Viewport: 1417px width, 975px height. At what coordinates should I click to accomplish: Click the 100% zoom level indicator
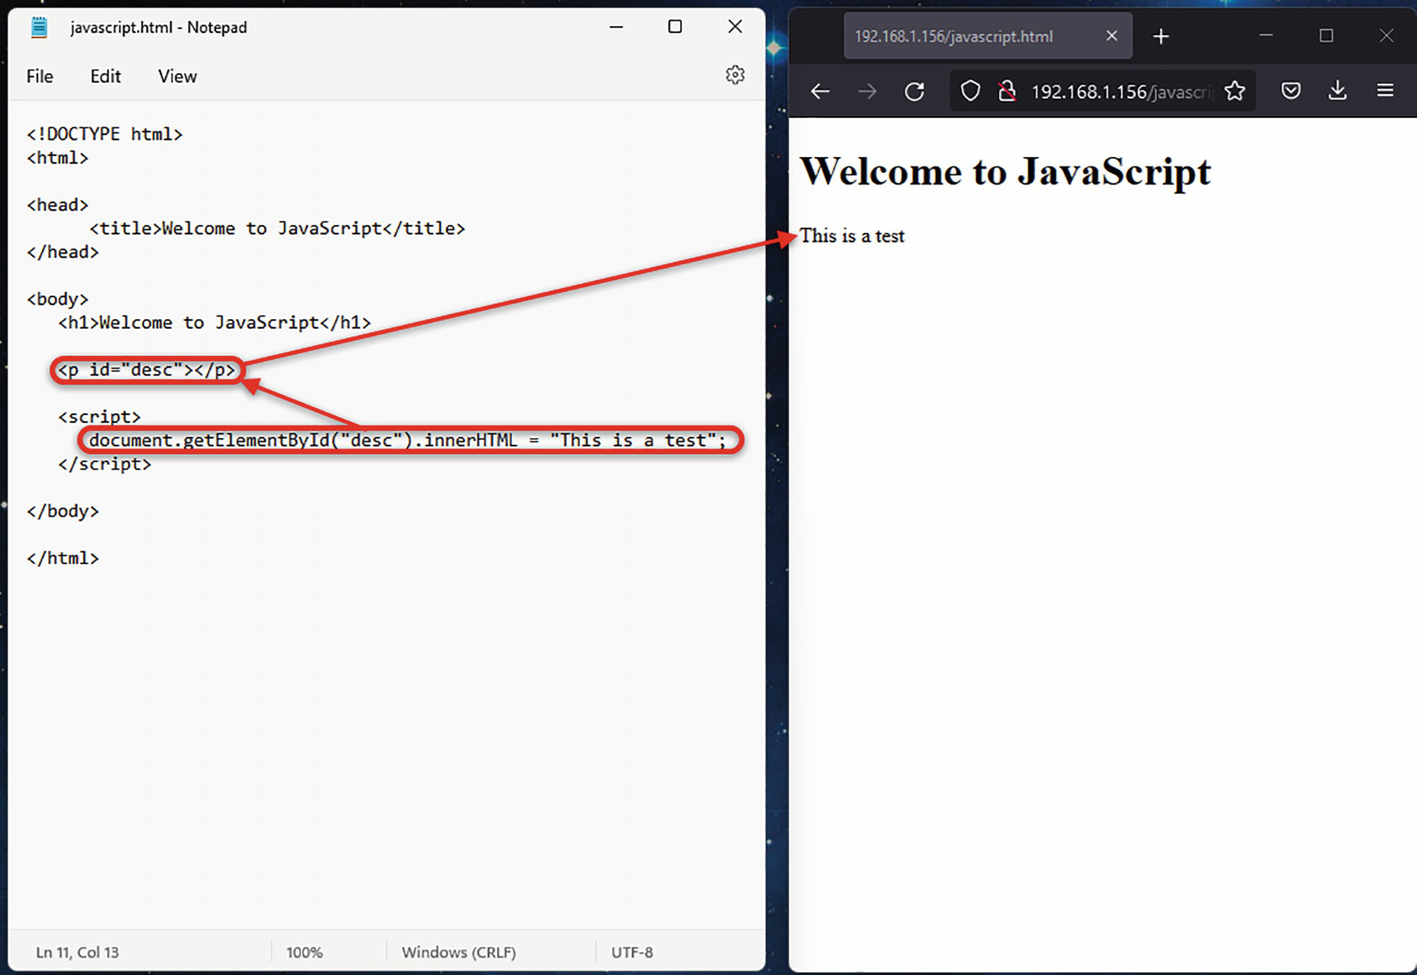tap(304, 952)
